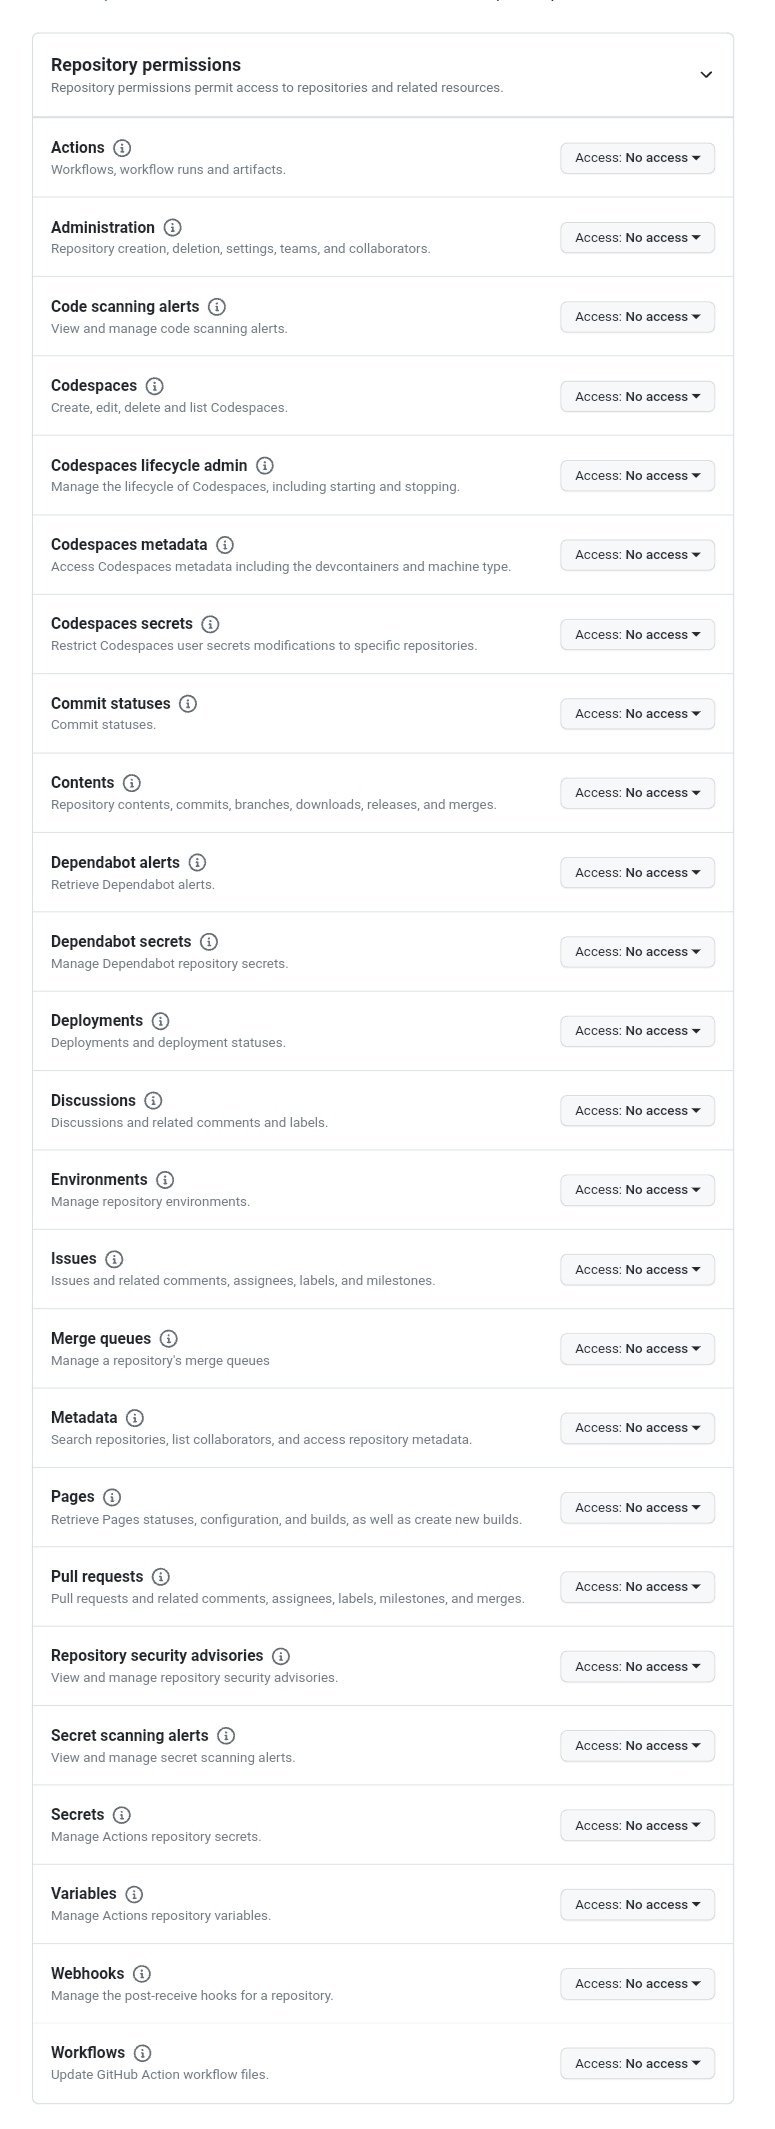
Task: Open the Workflows access dropdown
Action: [637, 2064]
